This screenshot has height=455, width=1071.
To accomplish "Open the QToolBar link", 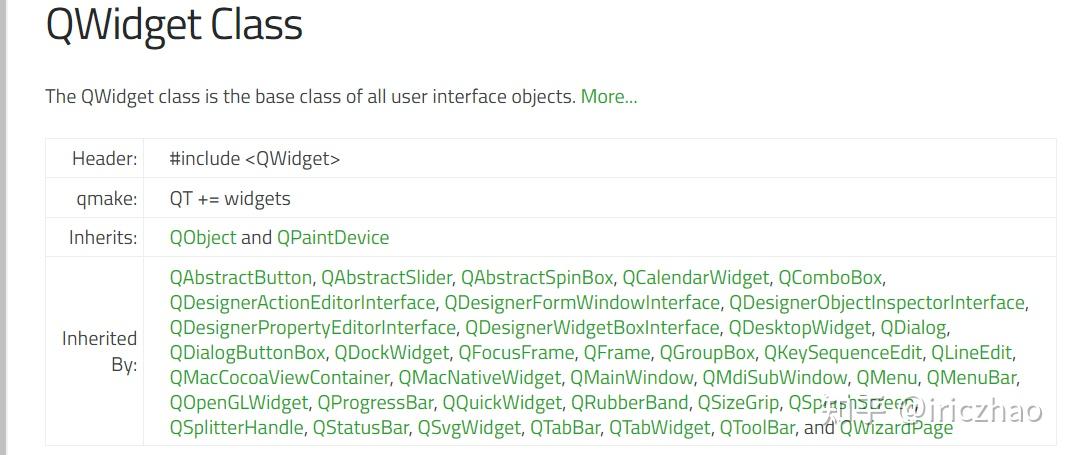I will 757,428.
